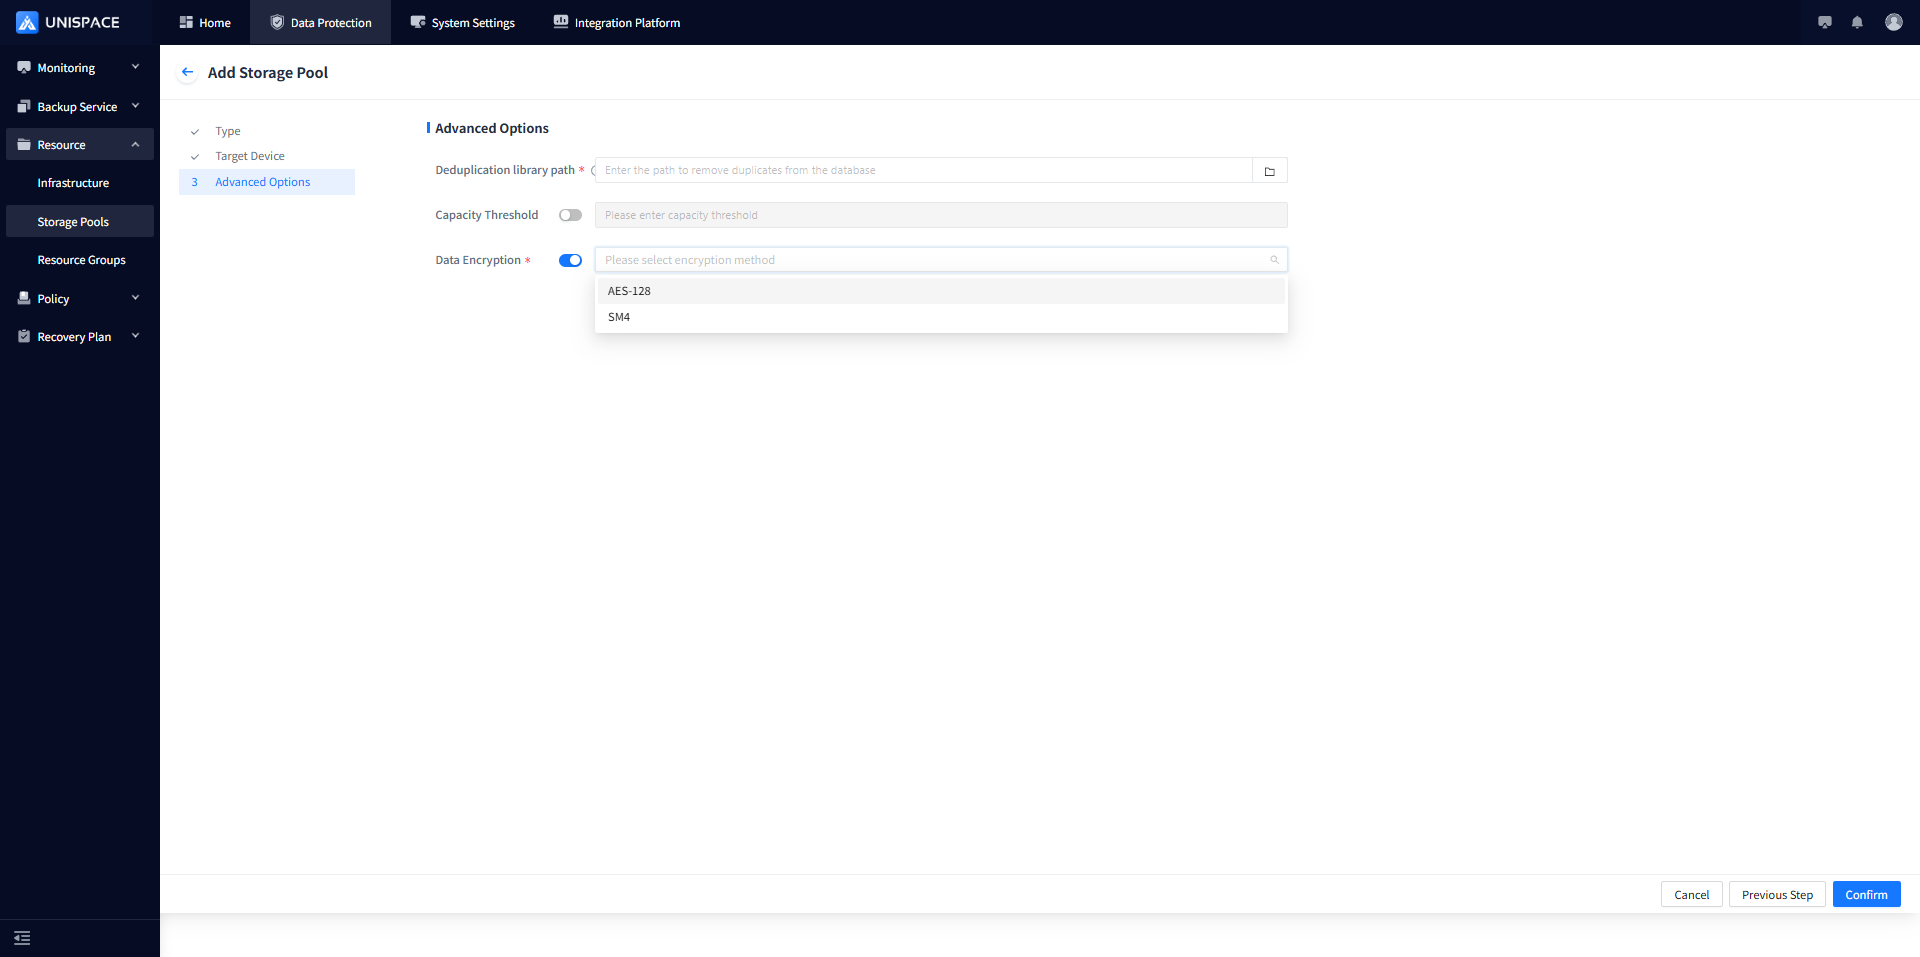Open the System Settings tab
Viewport: 1920px width, 957px height.
tap(462, 22)
